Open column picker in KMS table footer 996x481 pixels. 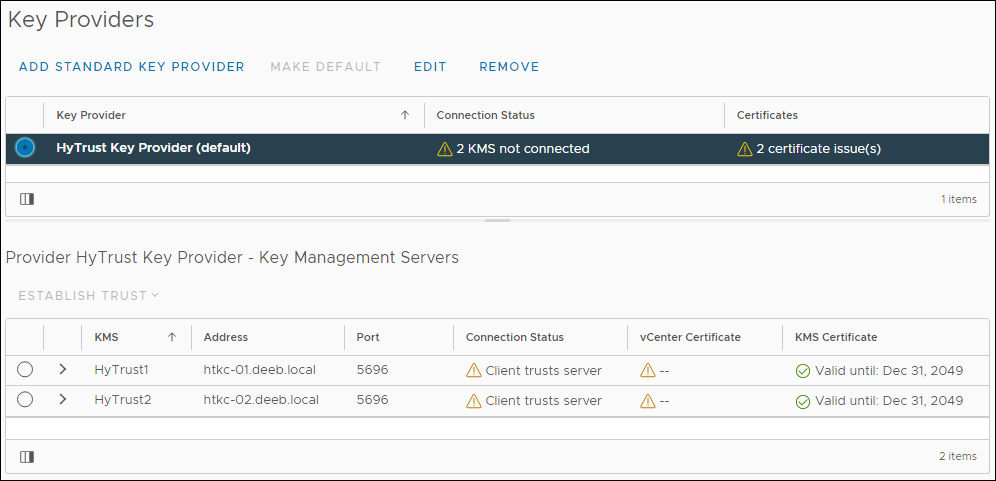tap(27, 457)
